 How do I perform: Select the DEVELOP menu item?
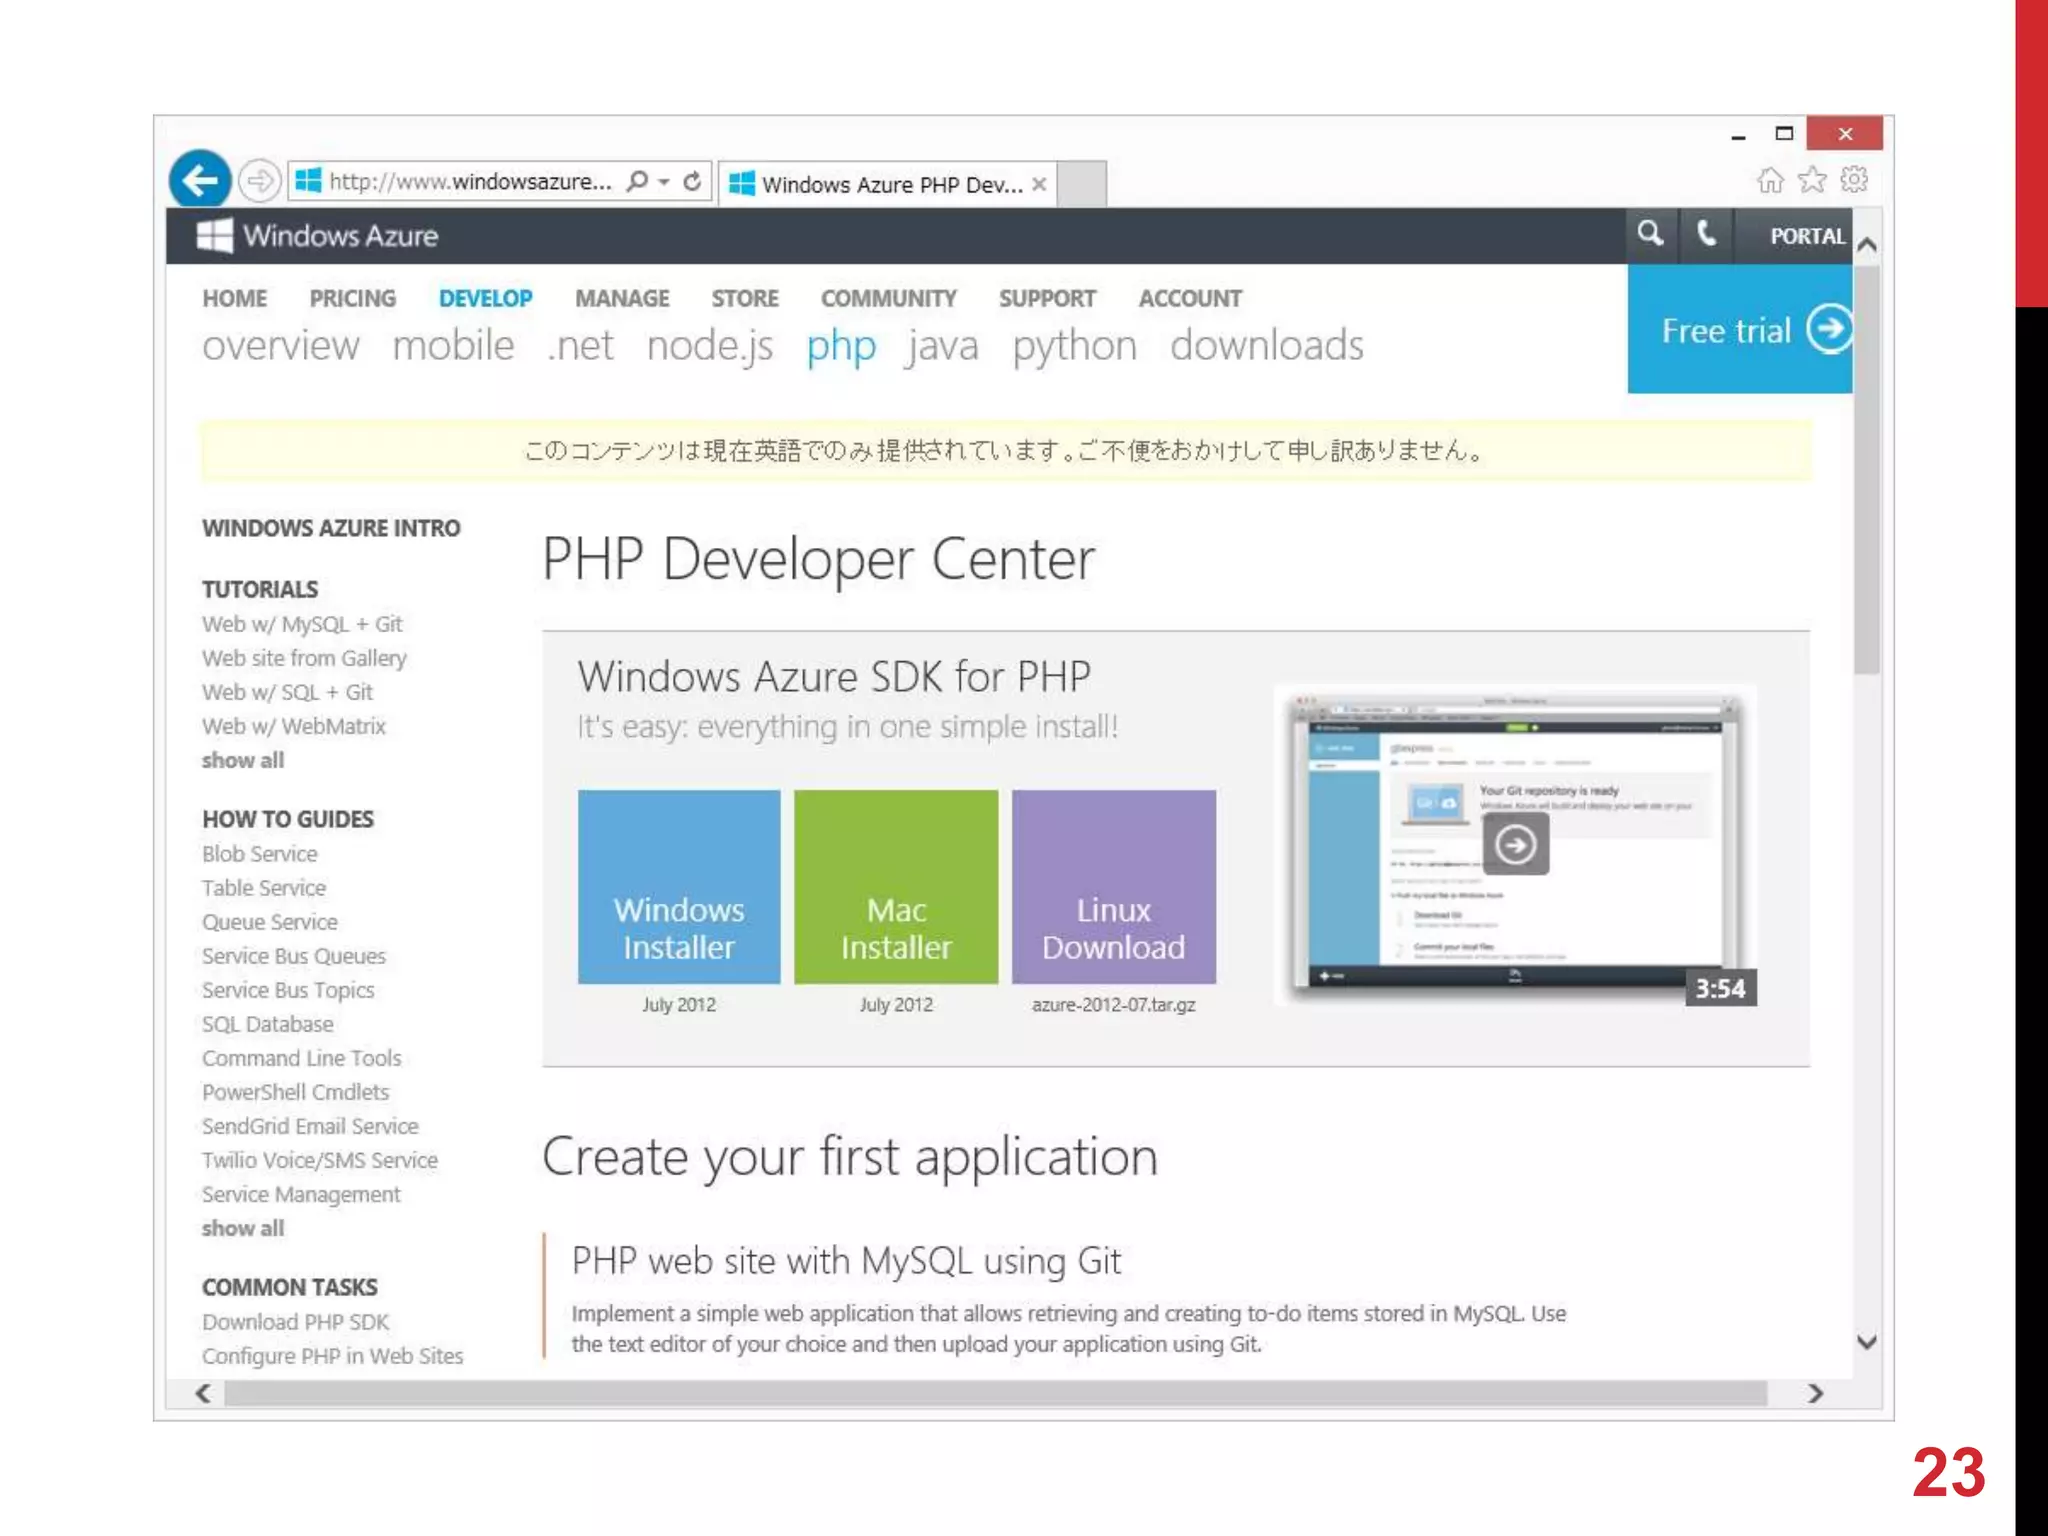(x=485, y=298)
